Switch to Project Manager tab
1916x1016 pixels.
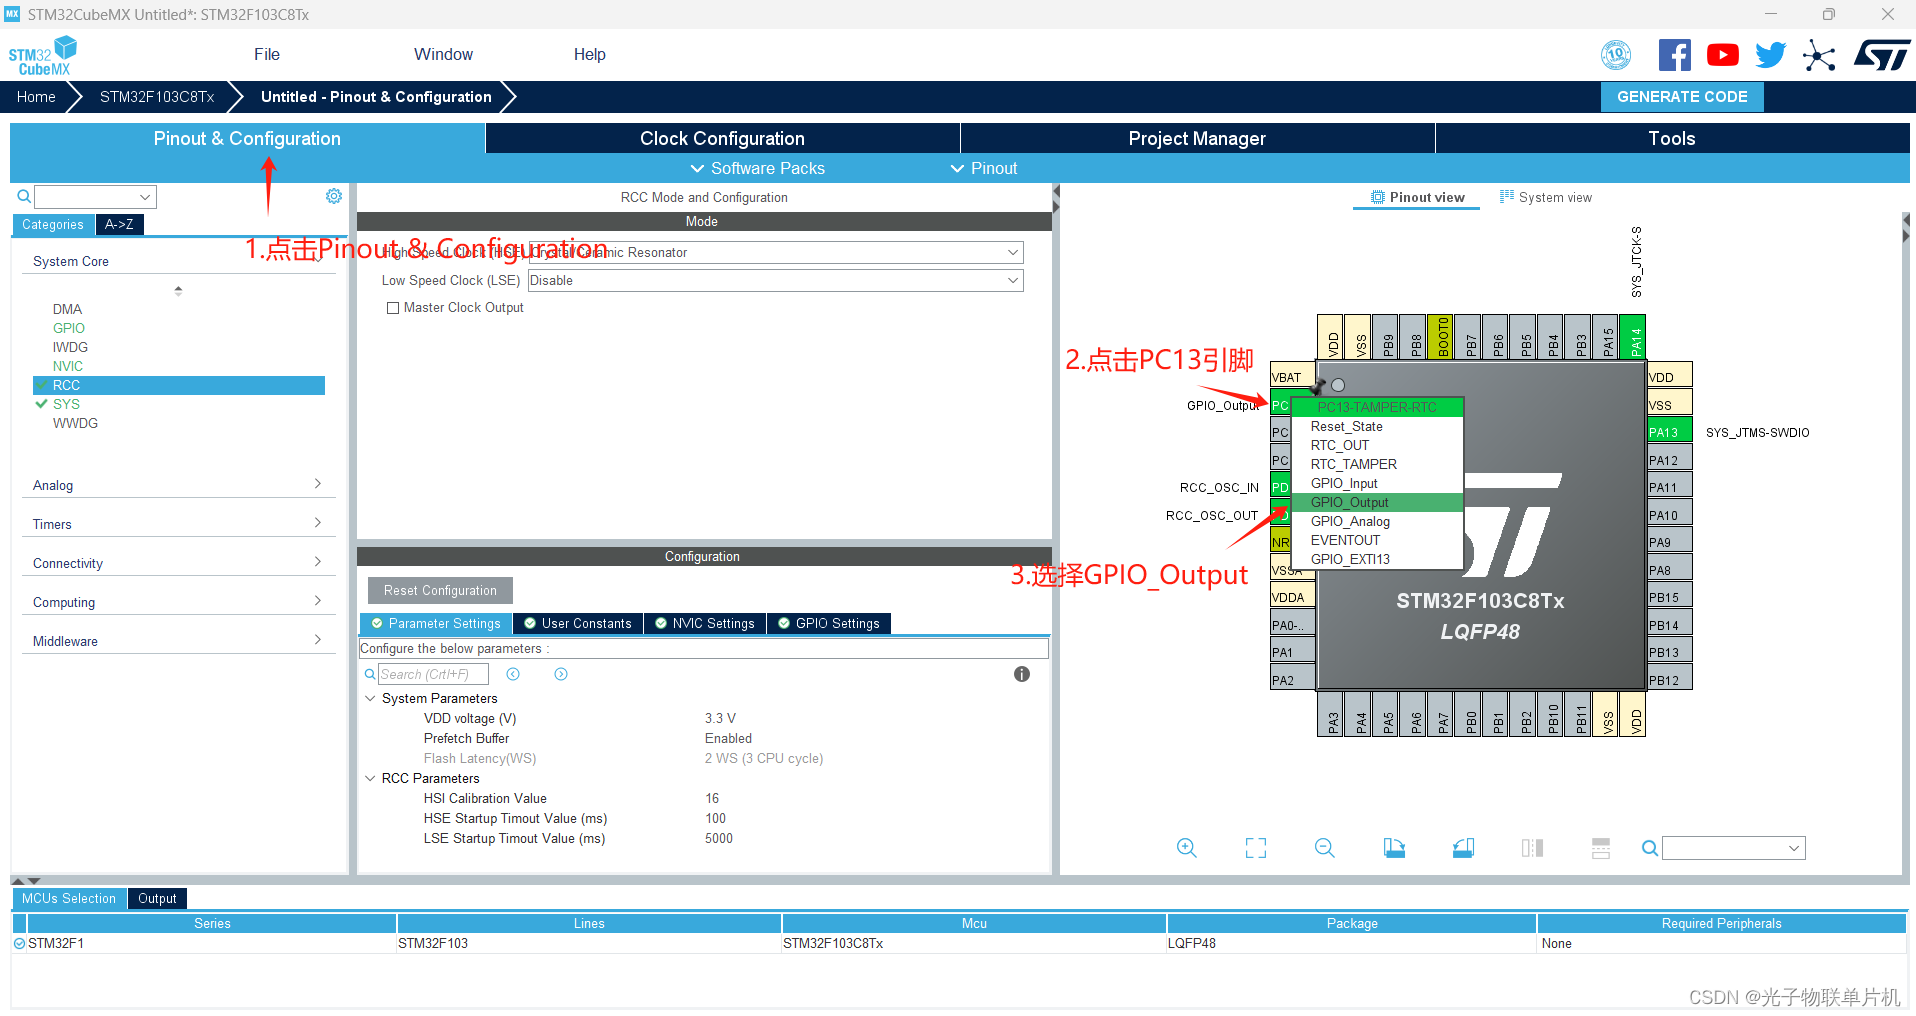point(1197,139)
